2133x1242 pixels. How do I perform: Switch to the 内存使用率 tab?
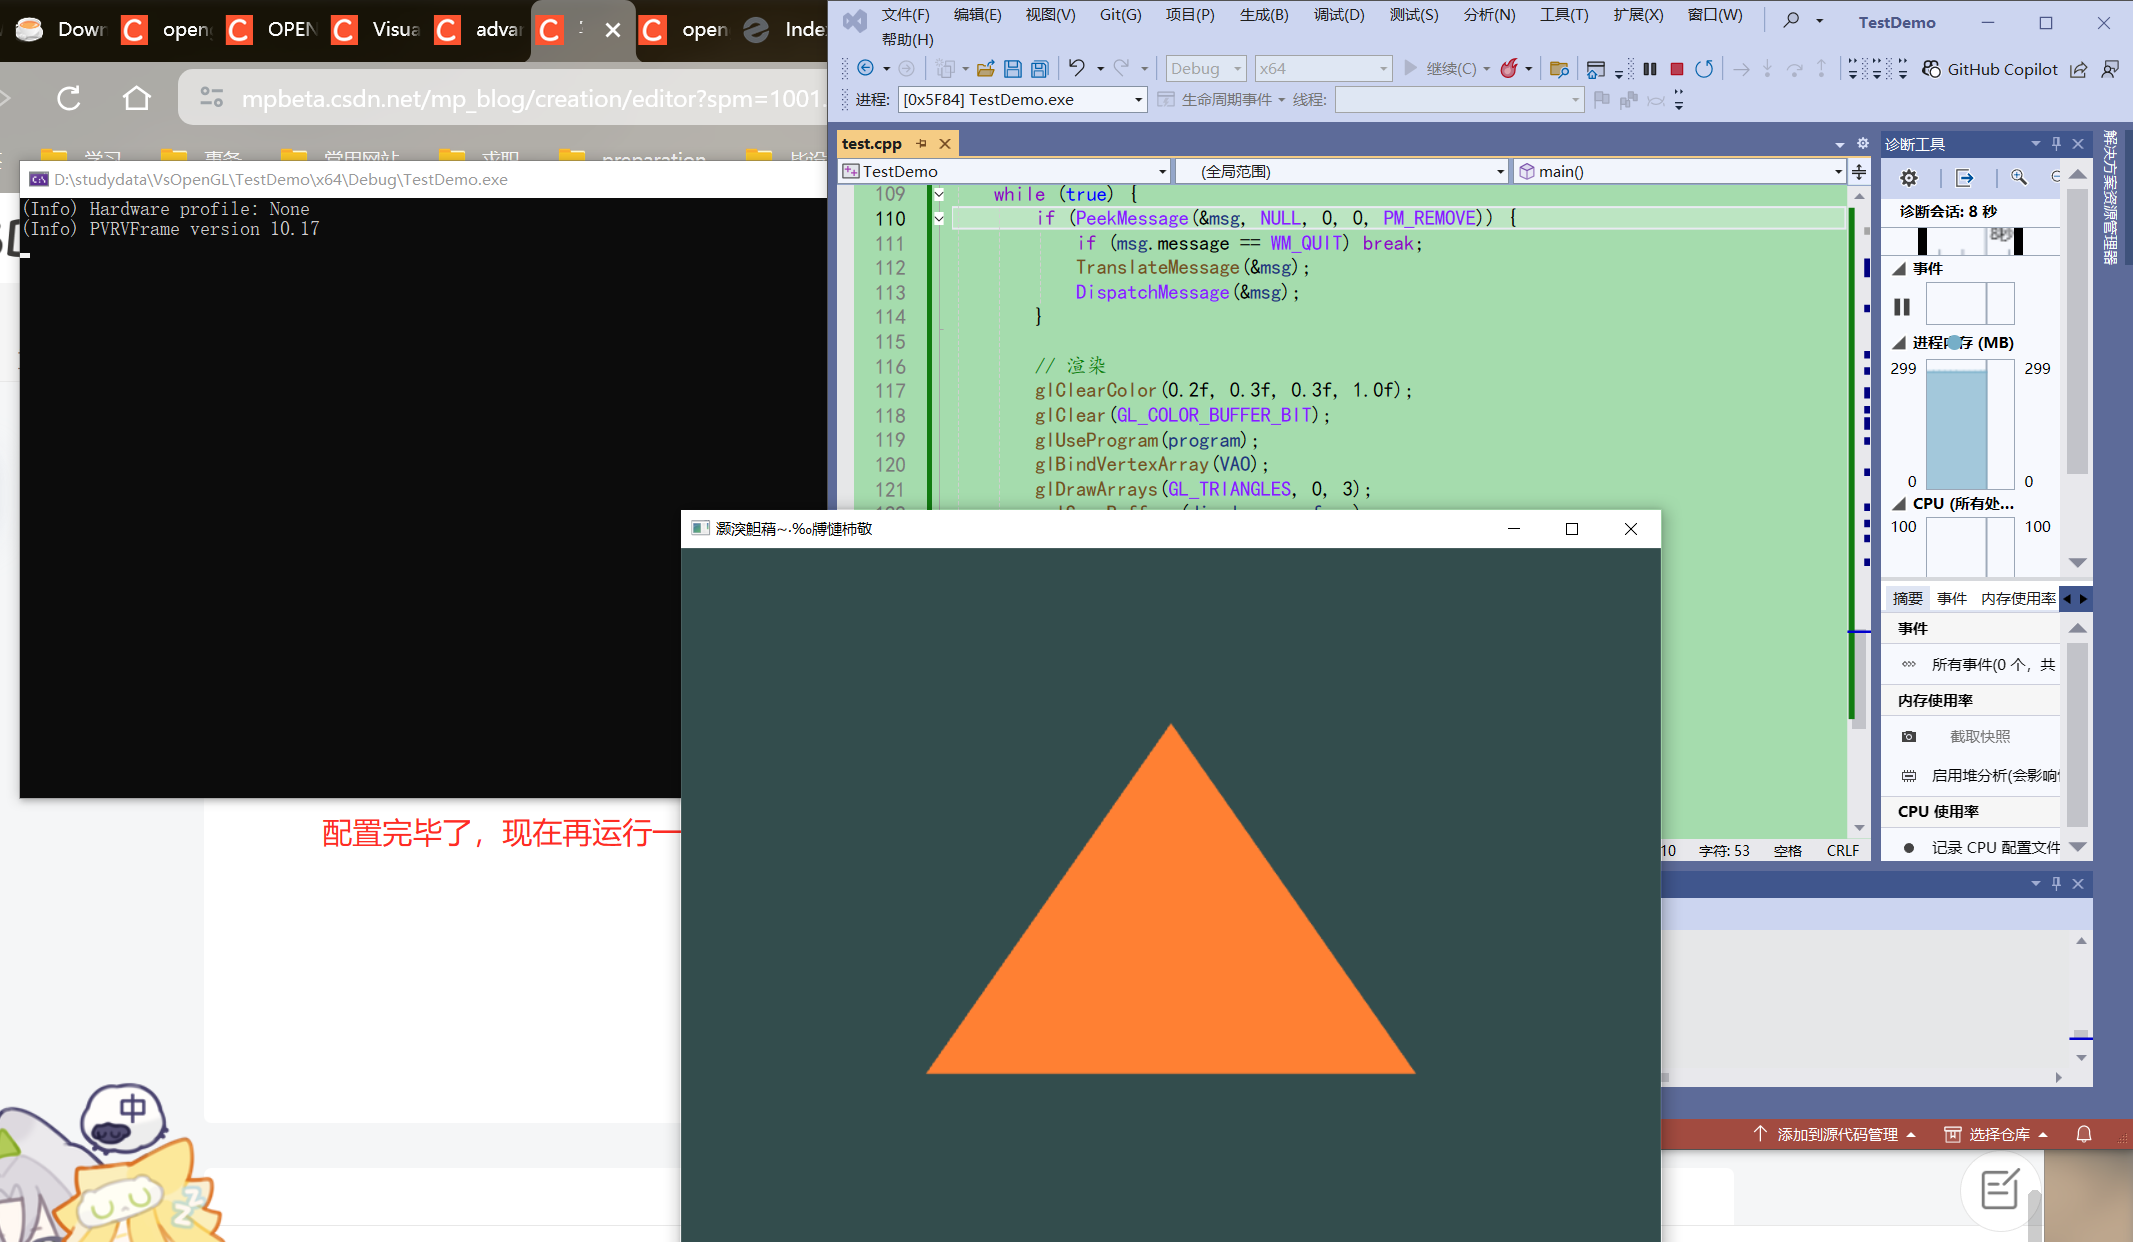point(2017,599)
